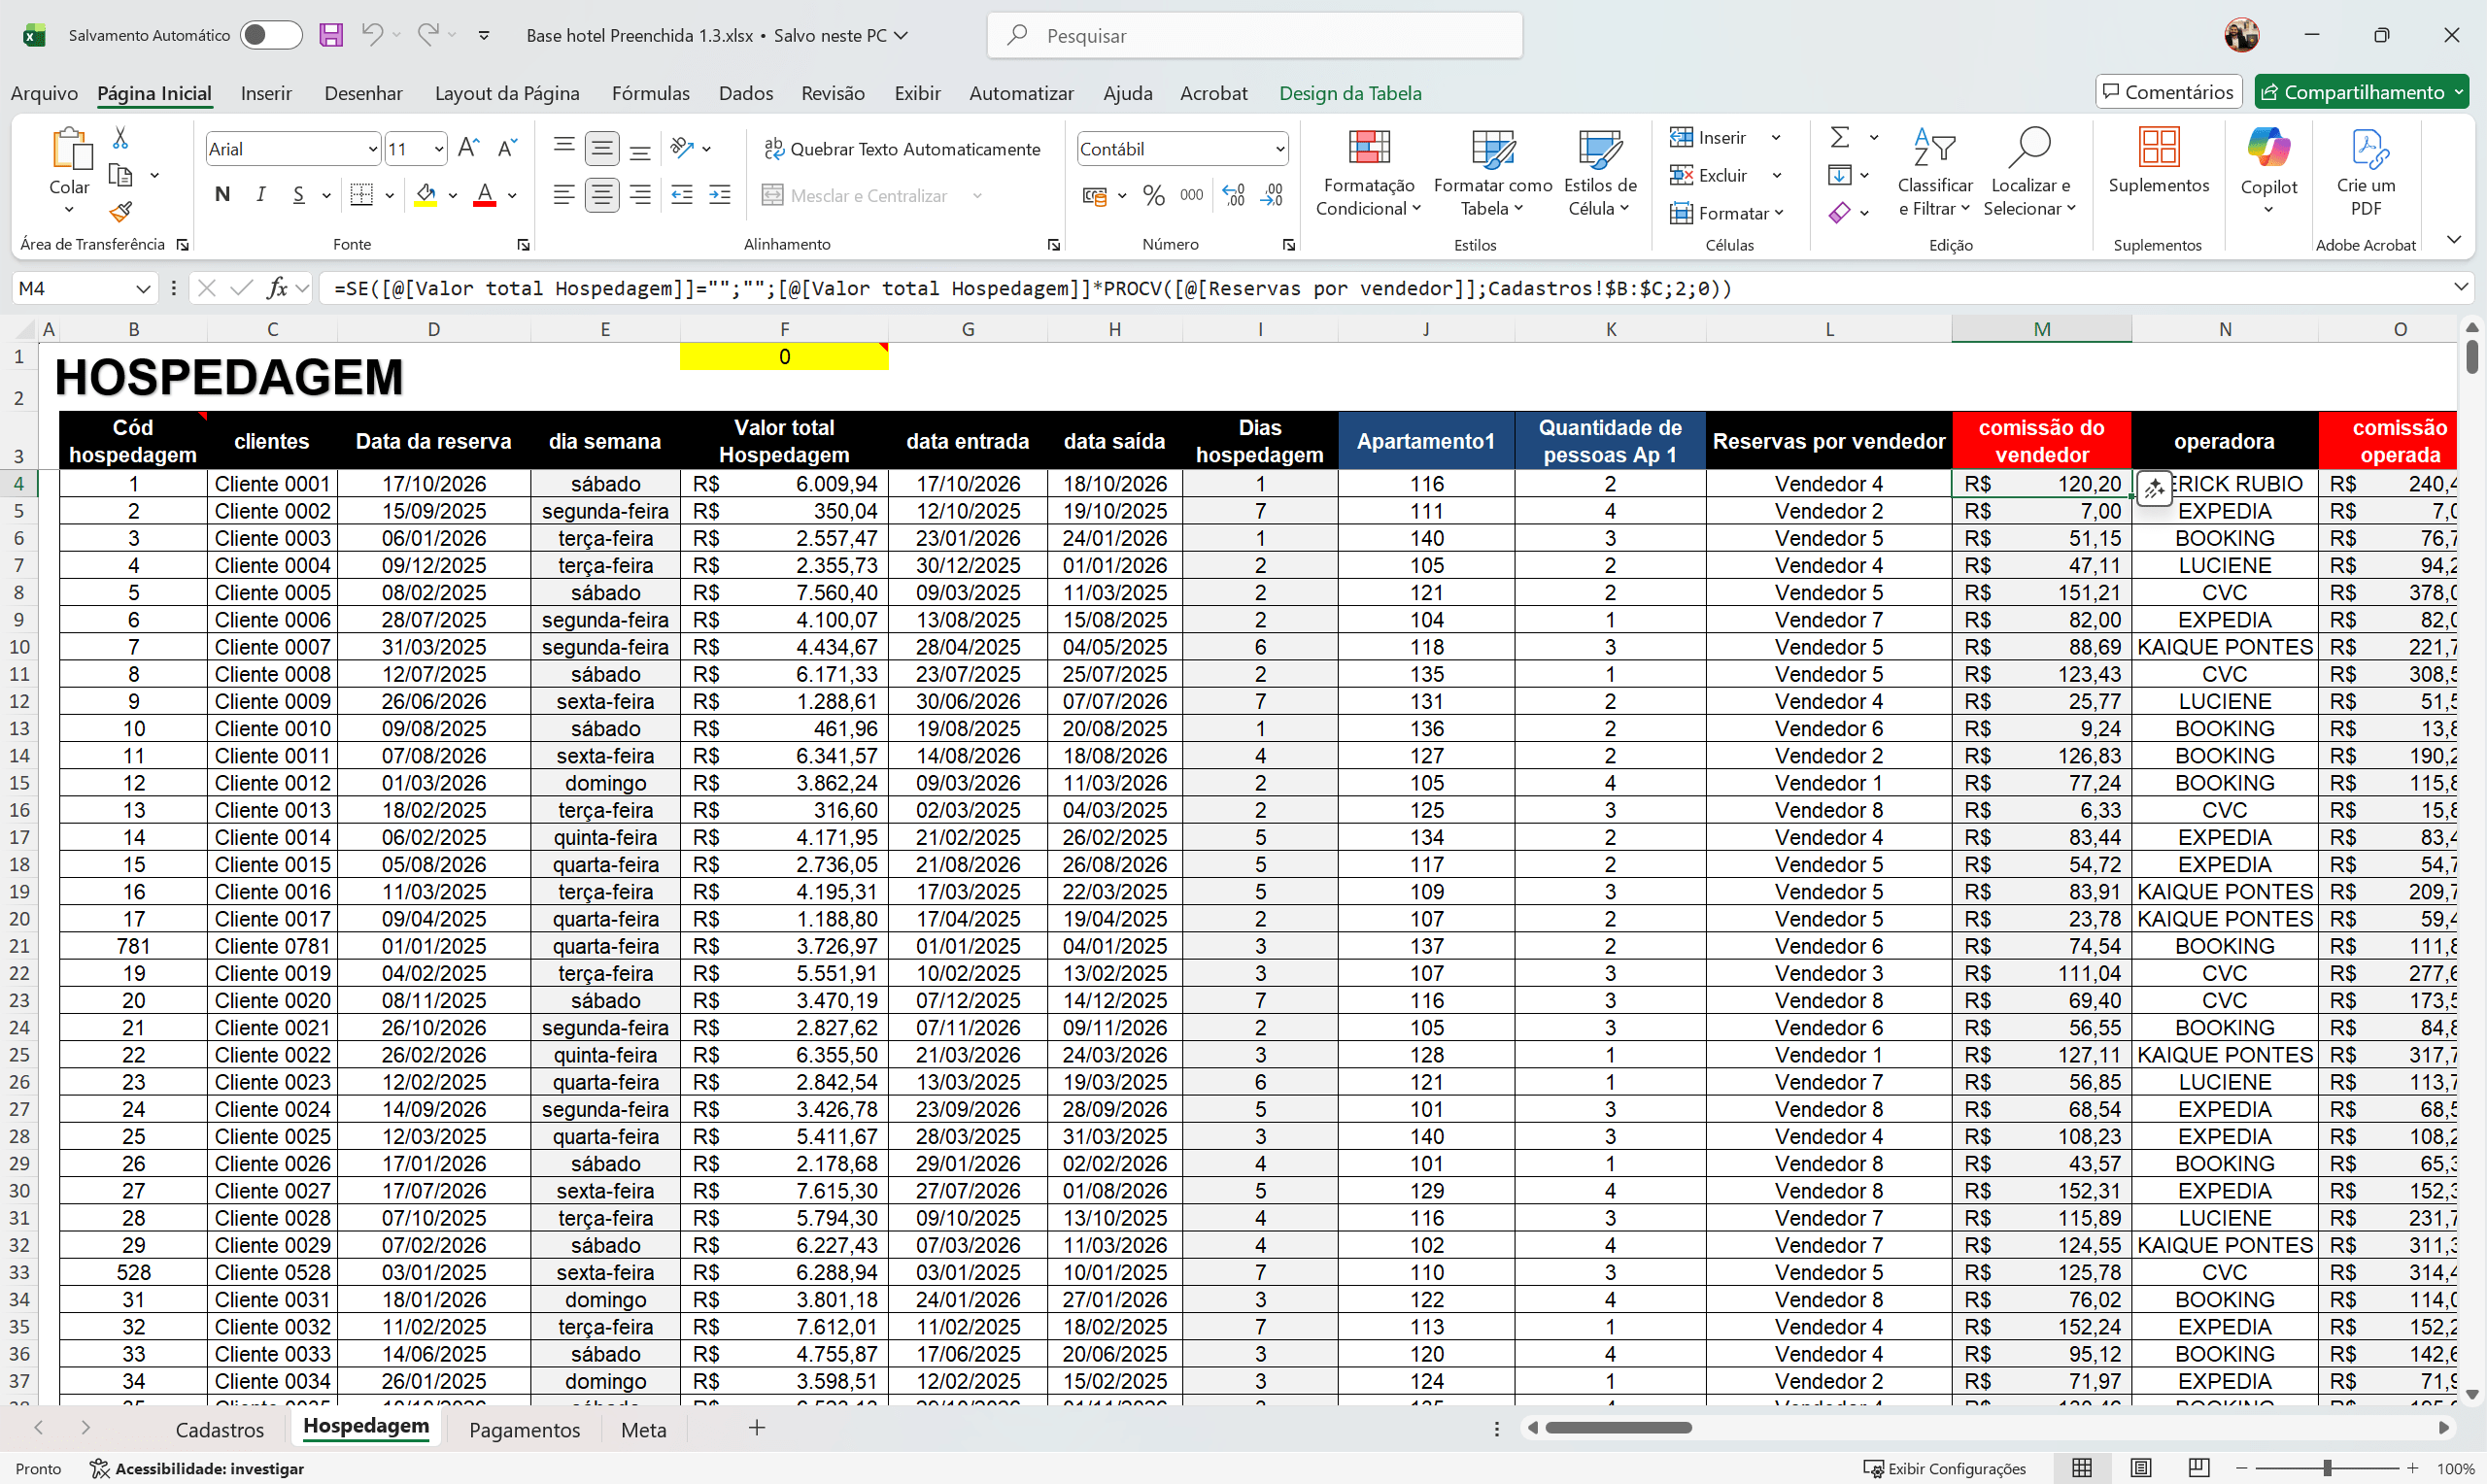Toggle Quebrar Texto Automaticamente
The image size is (2487, 1484).
[902, 149]
